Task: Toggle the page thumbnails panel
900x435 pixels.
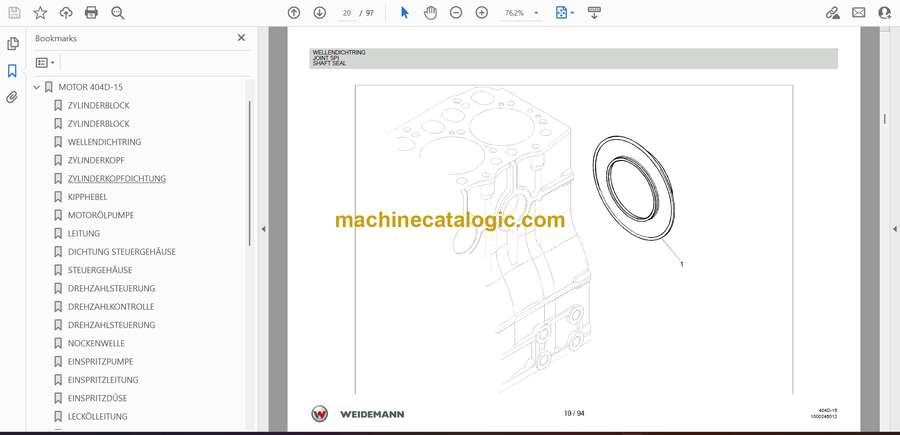Action: (13, 44)
